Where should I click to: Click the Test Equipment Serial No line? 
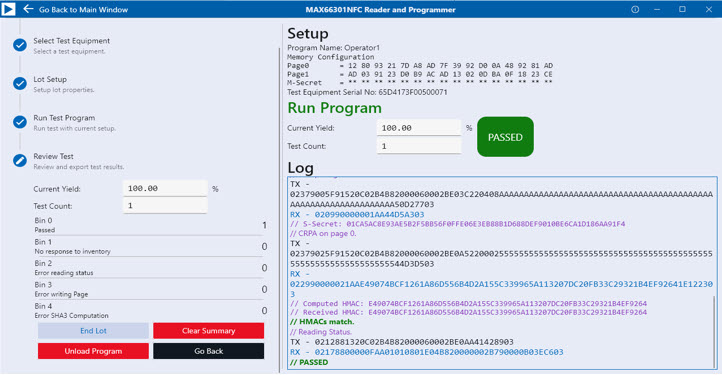point(367,92)
